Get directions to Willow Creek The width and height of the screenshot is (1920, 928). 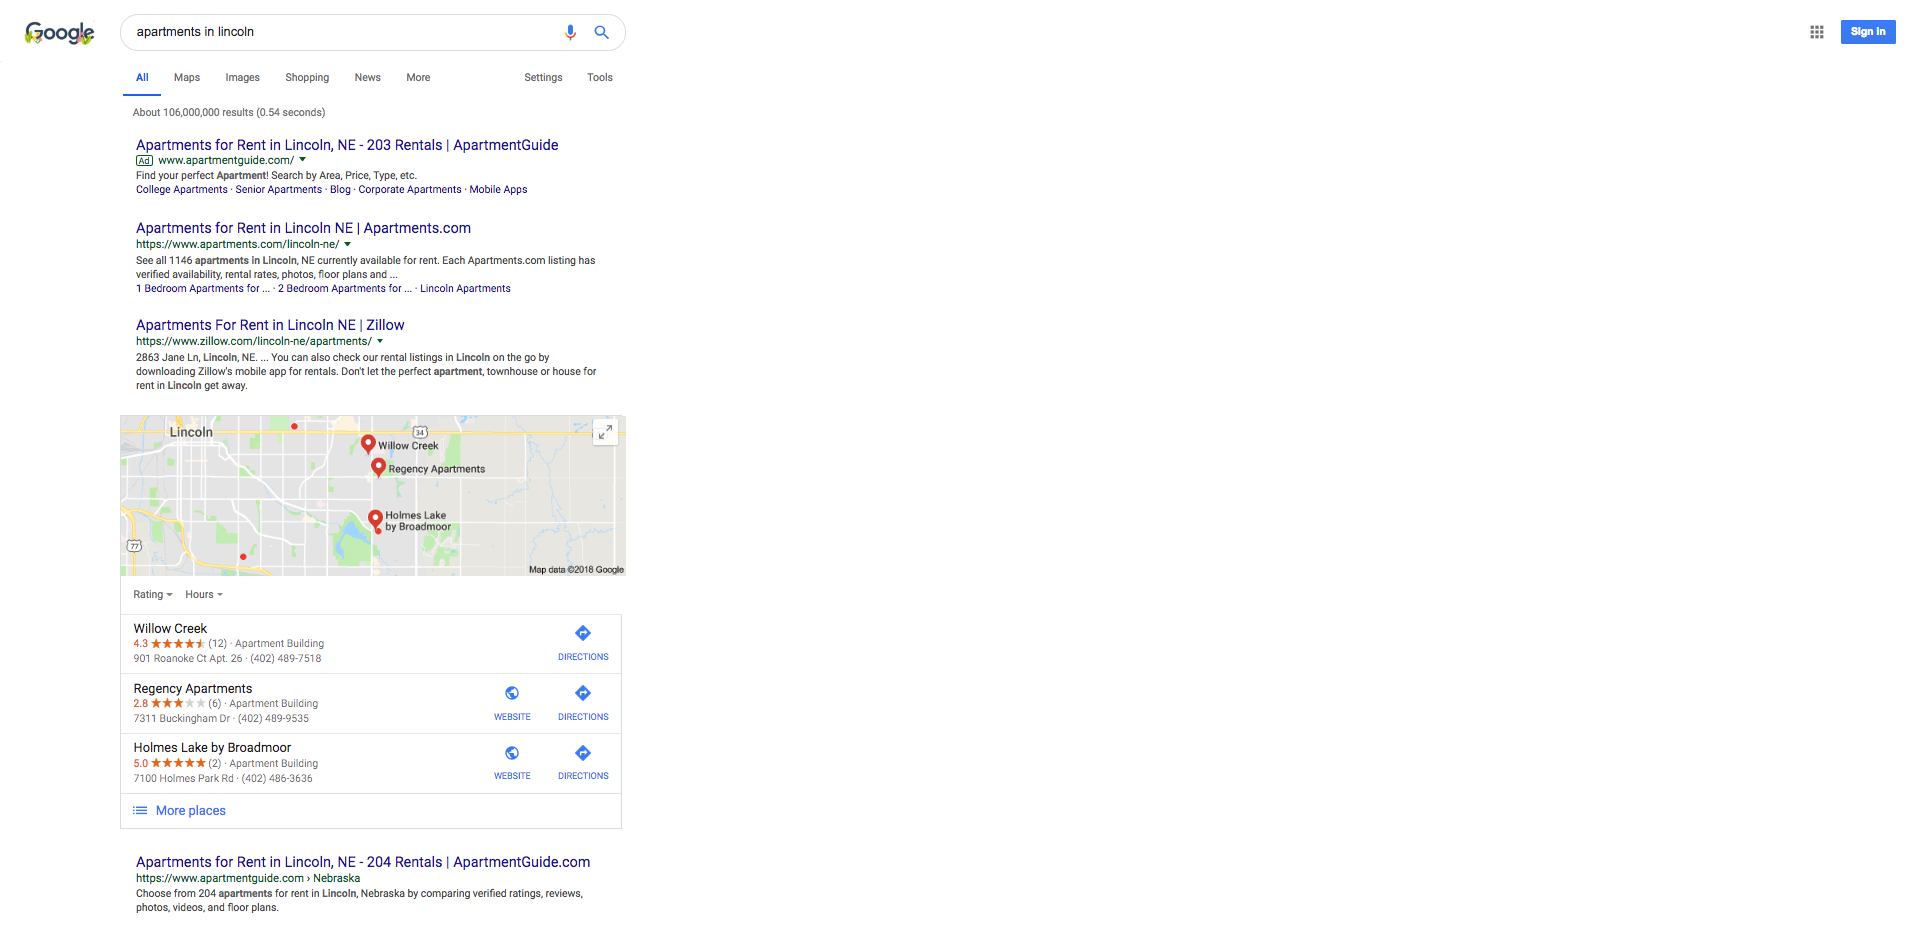(x=583, y=643)
